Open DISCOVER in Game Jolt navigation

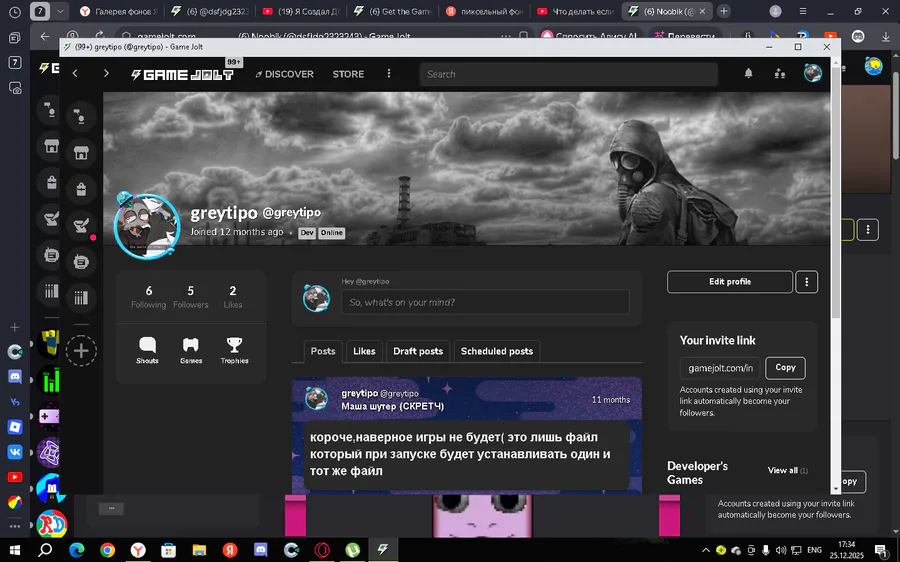point(285,74)
